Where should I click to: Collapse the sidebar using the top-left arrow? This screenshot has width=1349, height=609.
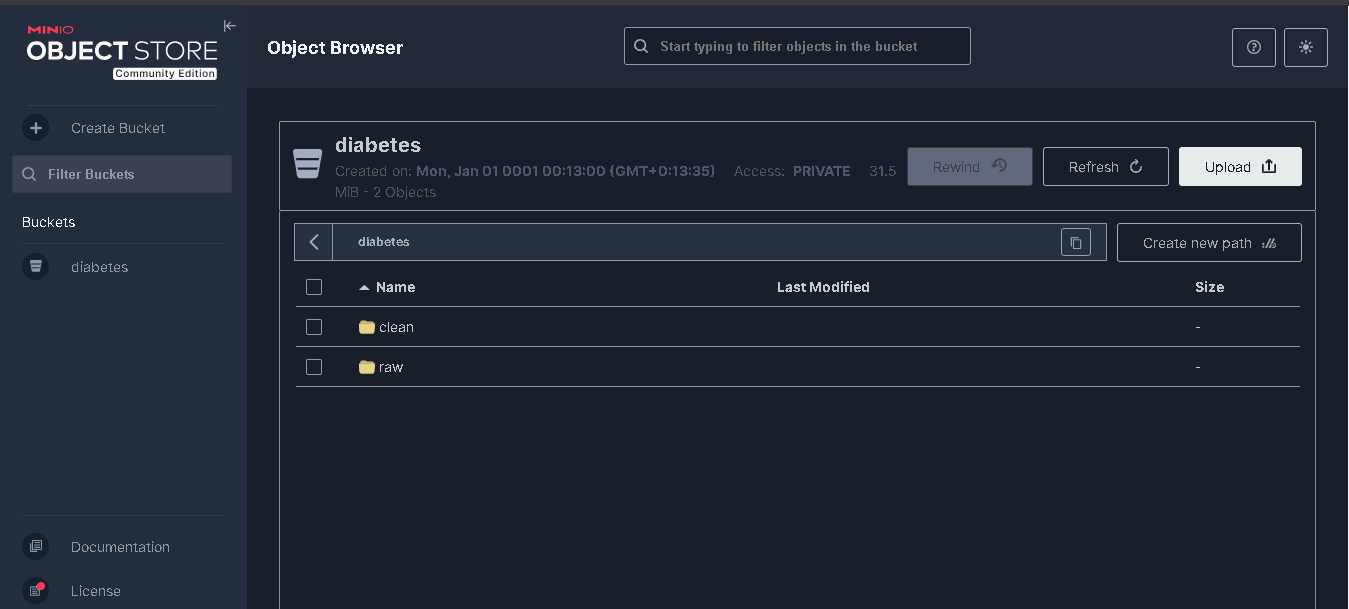click(x=229, y=25)
